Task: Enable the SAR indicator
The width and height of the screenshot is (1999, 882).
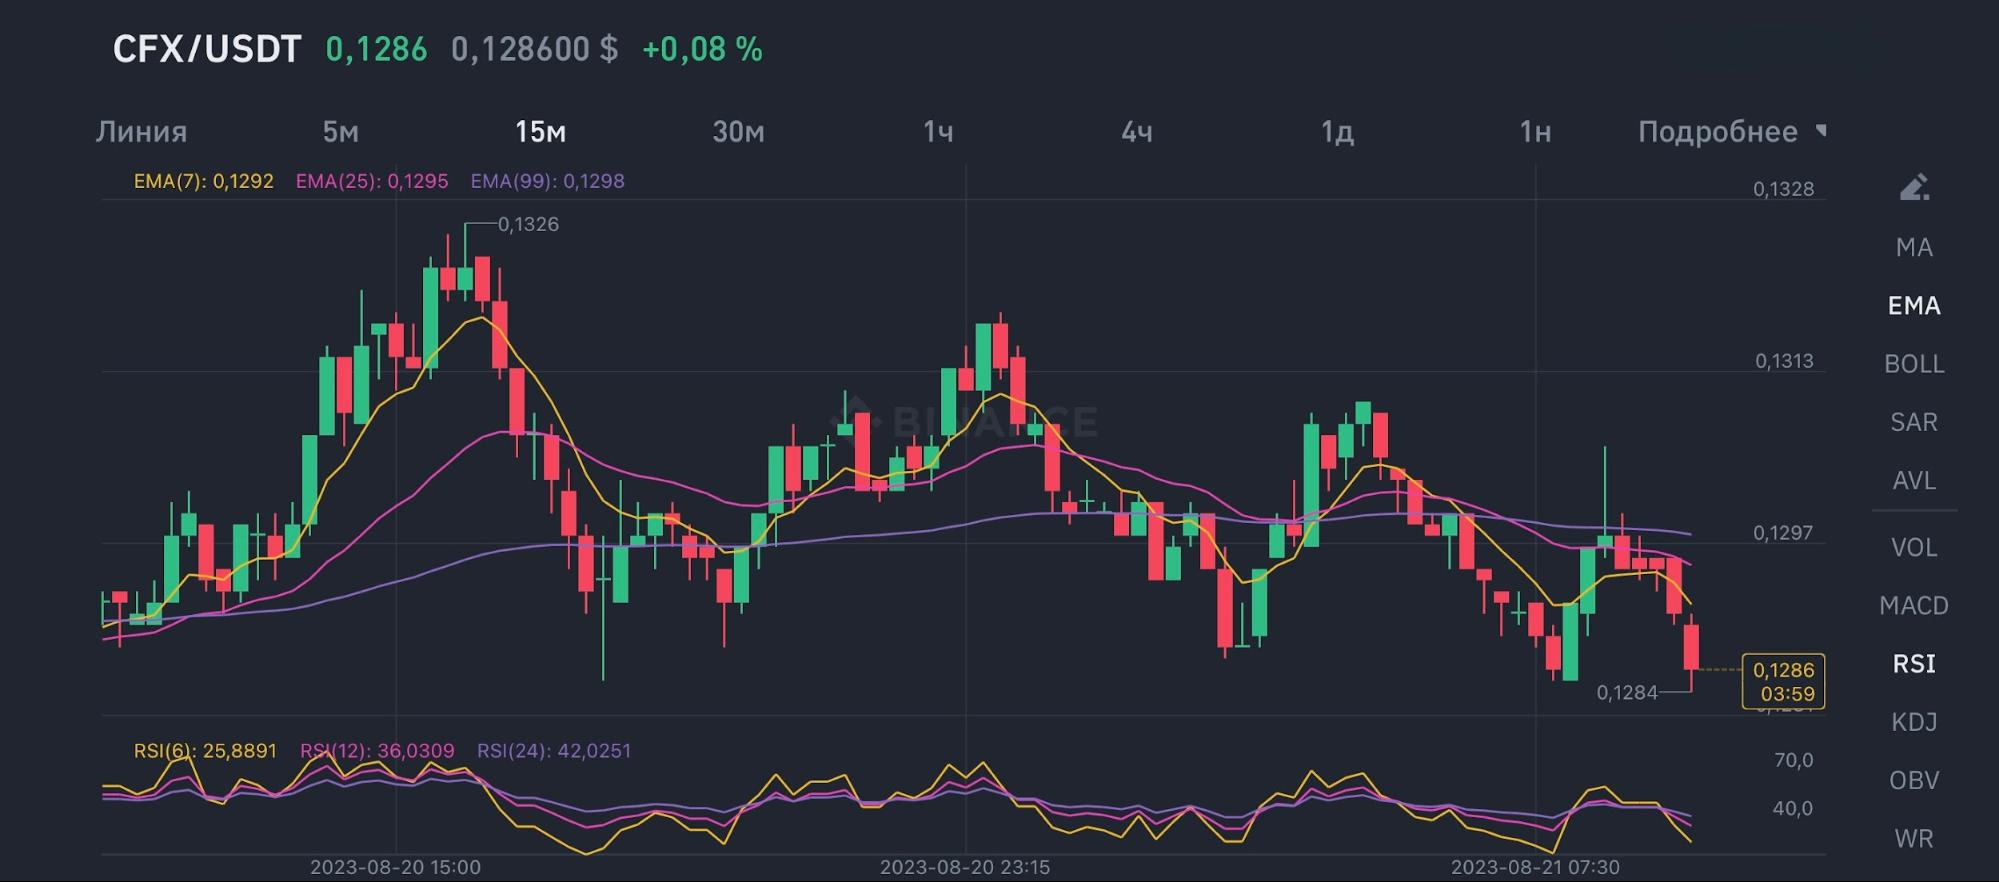Action: pyautogui.click(x=1914, y=422)
